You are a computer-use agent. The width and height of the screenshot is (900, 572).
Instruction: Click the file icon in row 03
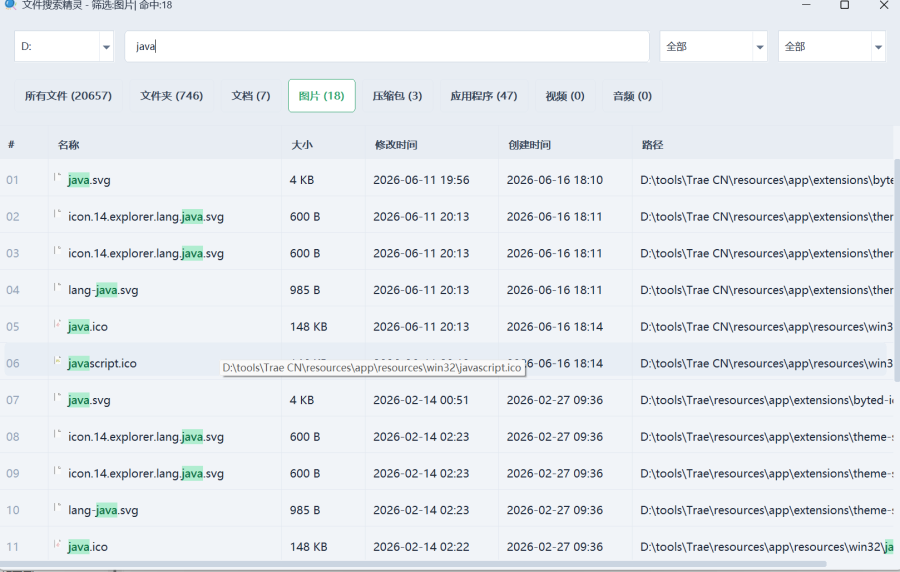pyautogui.click(x=57, y=251)
